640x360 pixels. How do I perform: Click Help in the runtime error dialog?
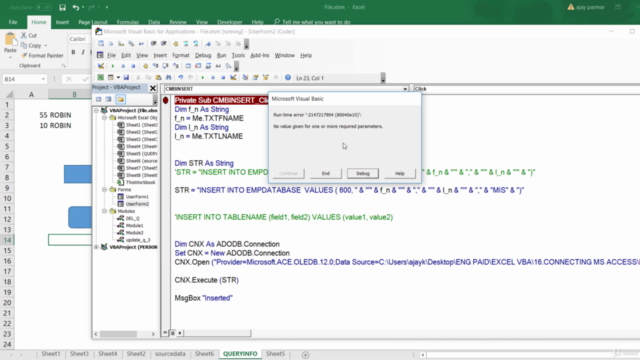pyautogui.click(x=400, y=173)
